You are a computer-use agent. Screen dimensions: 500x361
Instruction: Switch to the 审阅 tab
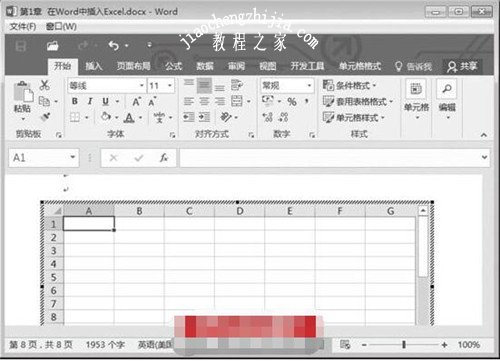(236, 66)
